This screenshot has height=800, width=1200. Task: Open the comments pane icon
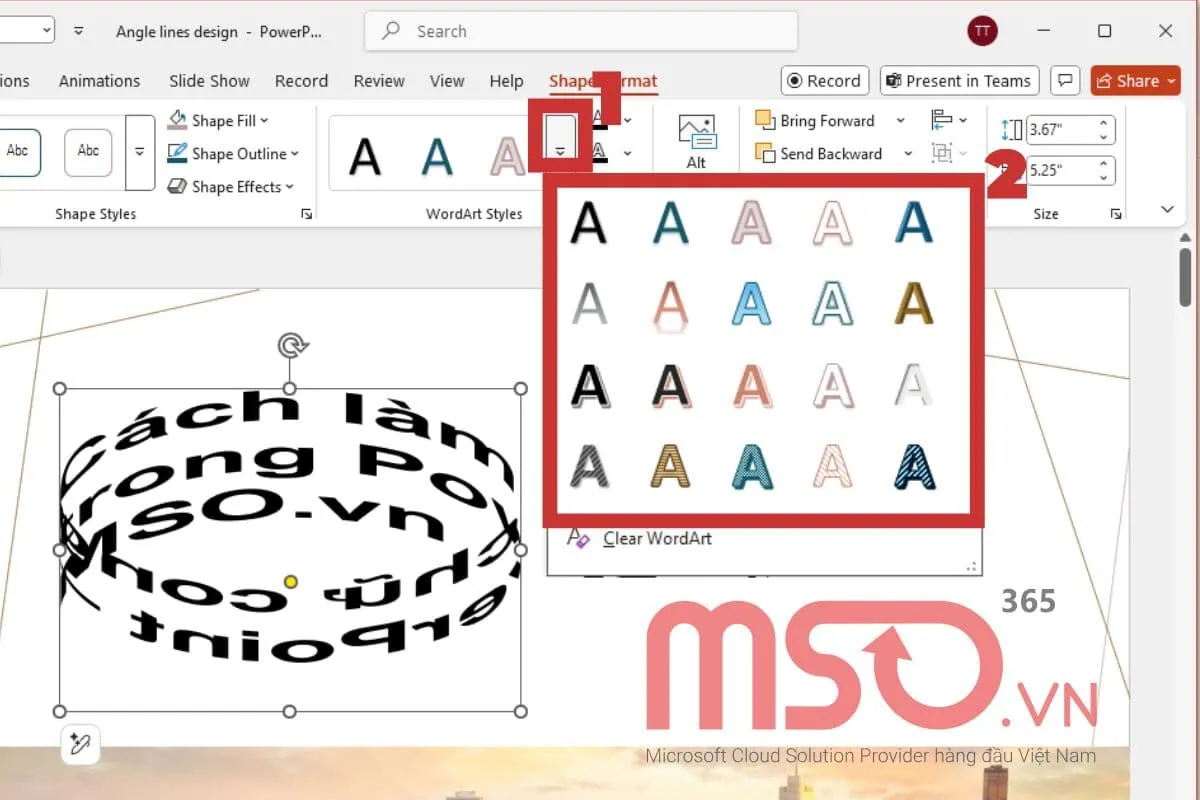(1066, 81)
